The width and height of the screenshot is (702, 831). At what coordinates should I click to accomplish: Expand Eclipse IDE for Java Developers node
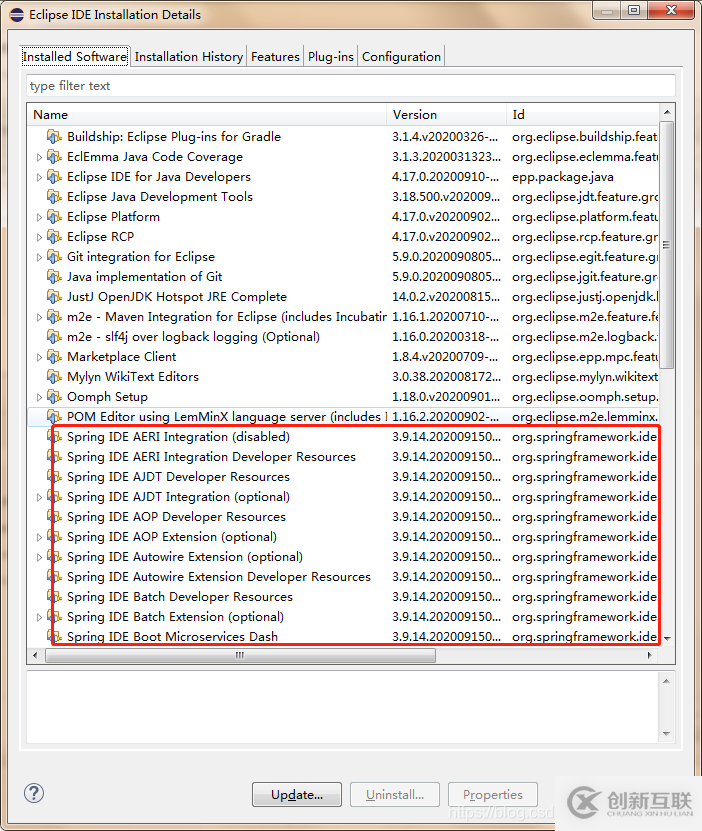(39, 178)
